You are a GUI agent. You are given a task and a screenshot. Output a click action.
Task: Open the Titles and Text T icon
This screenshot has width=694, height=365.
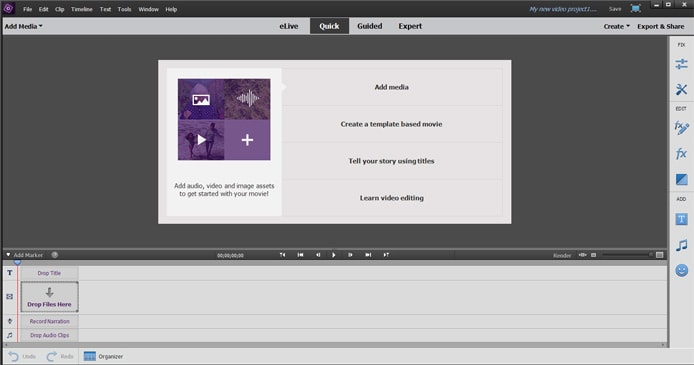(x=682, y=219)
